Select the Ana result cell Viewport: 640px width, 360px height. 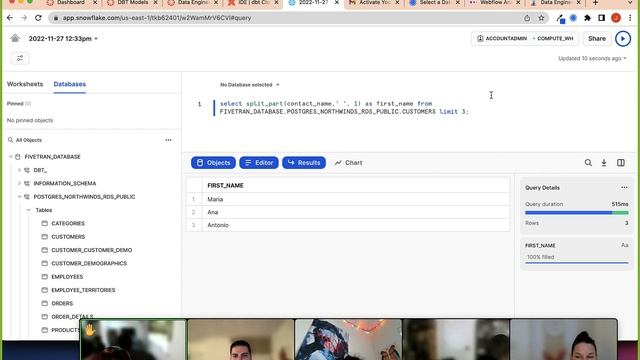(x=356, y=212)
